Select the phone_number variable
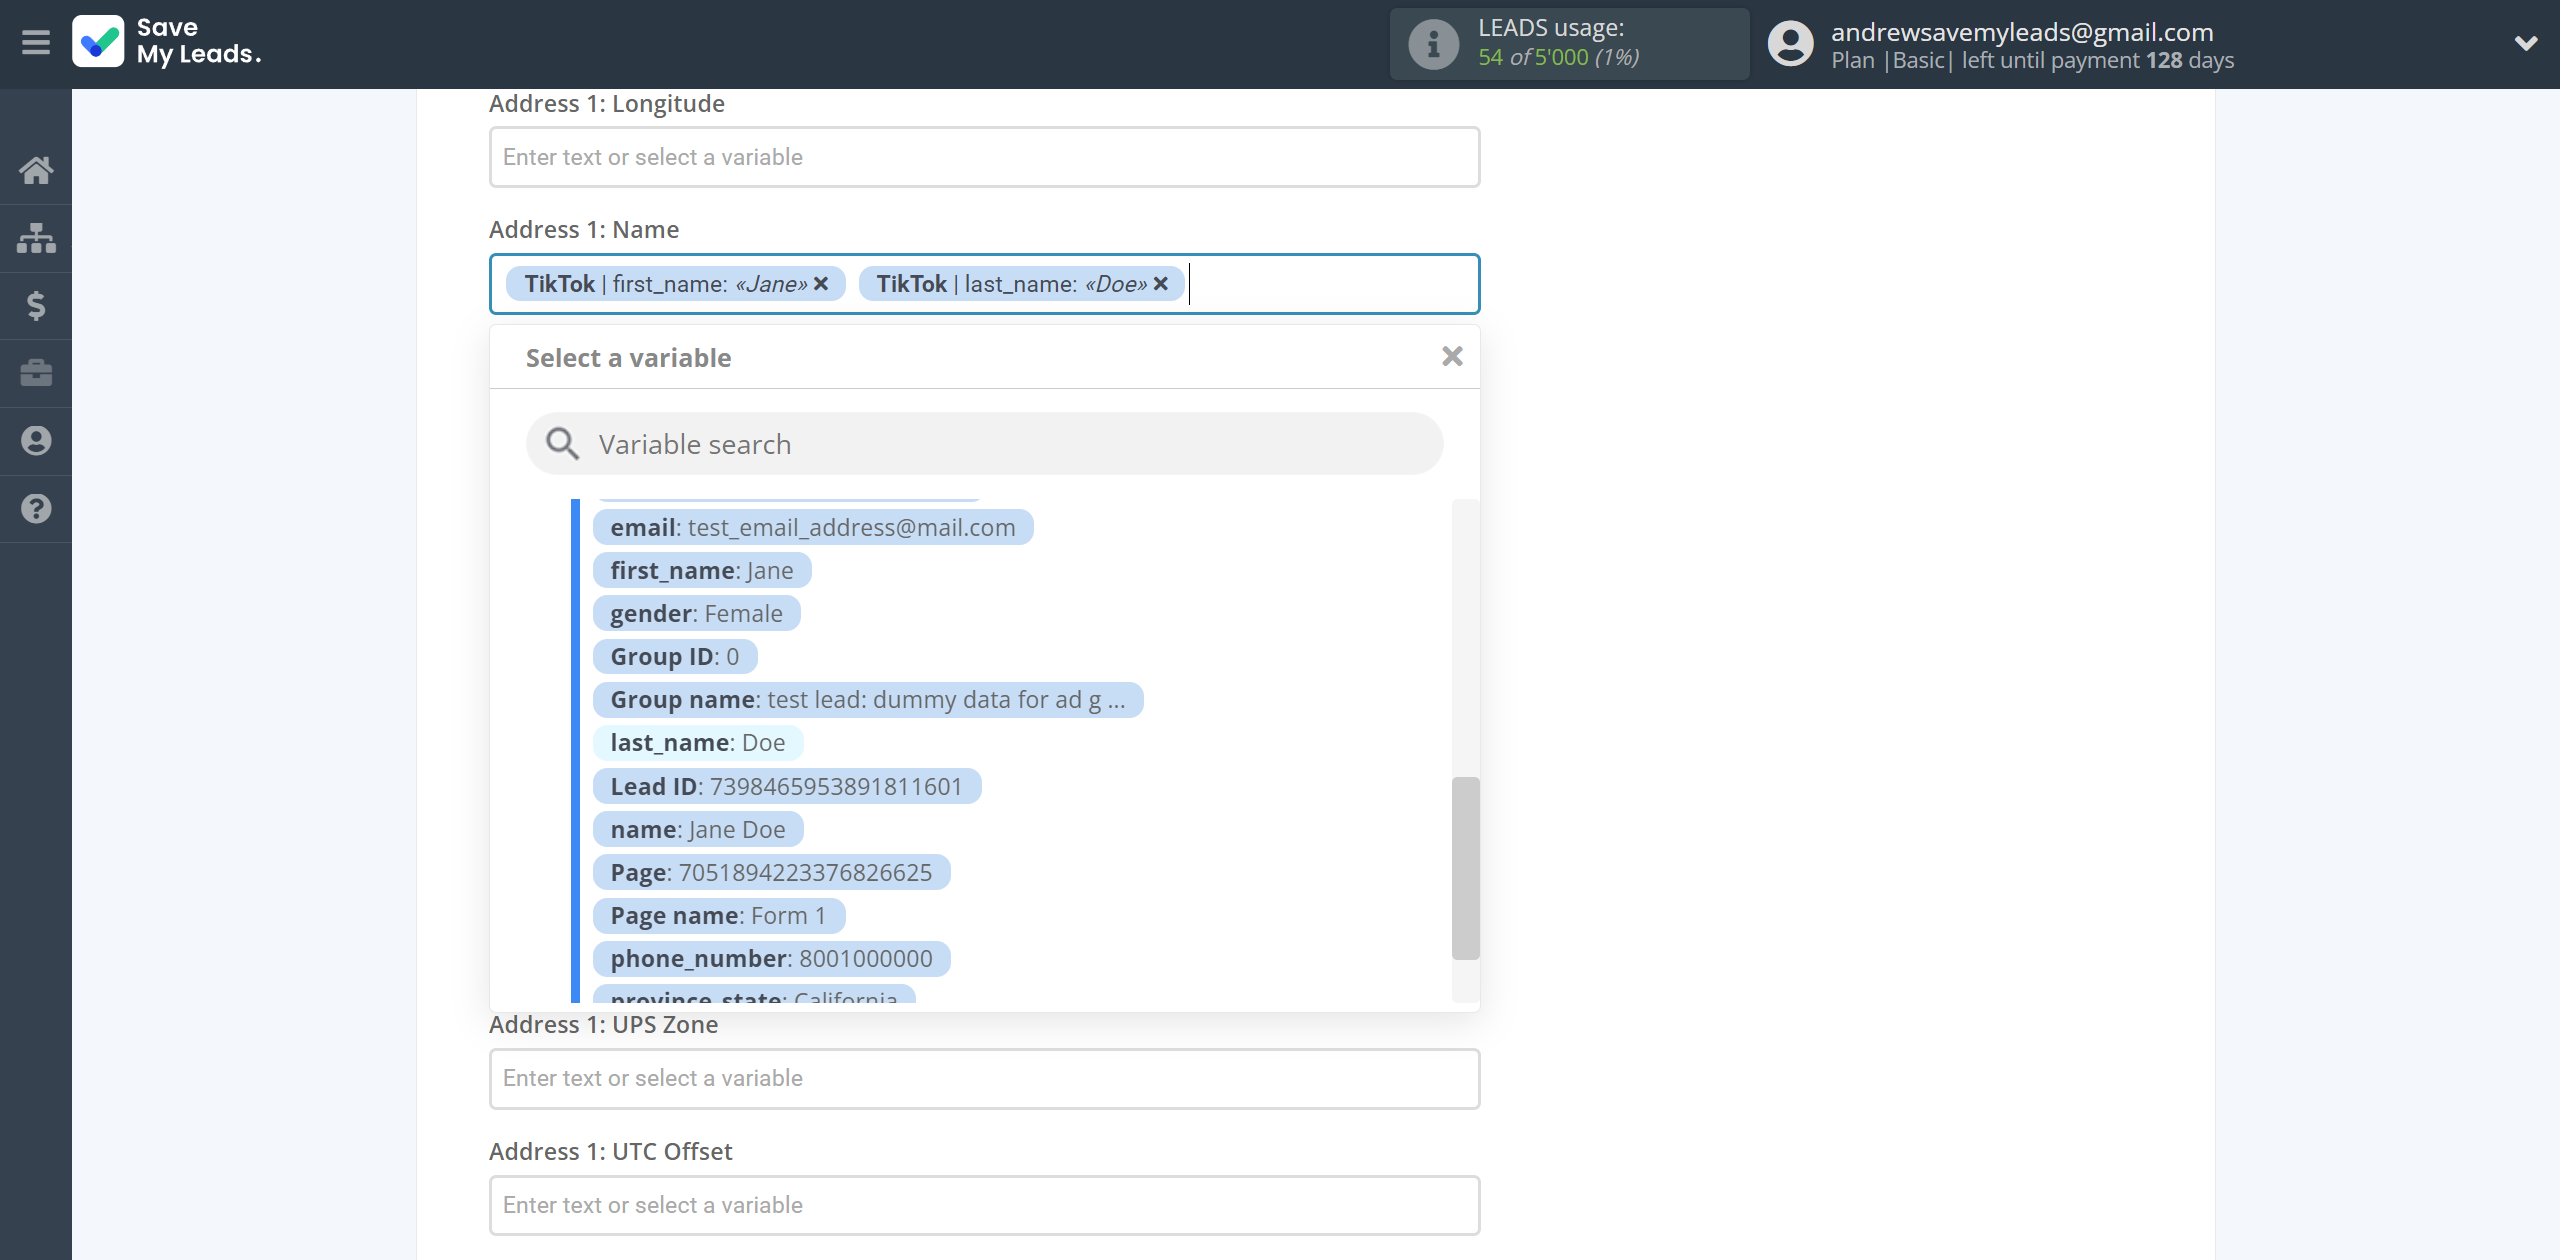The height and width of the screenshot is (1260, 2560). pos(771,959)
